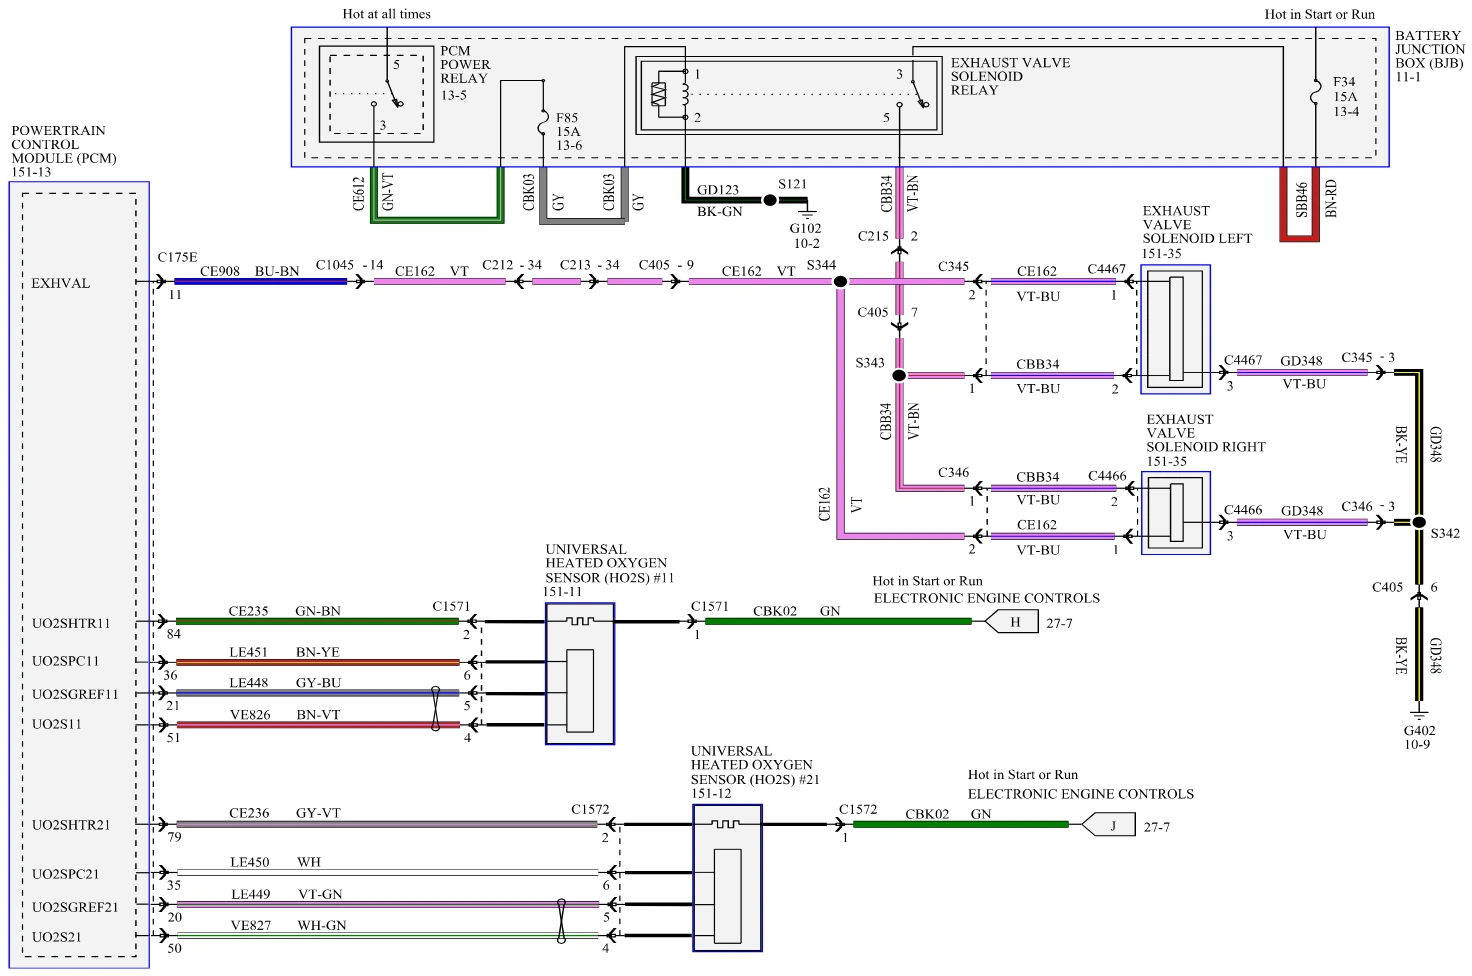Select the UO2SPC11 pin label
The width and height of the screenshot is (1472, 976).
point(65,661)
